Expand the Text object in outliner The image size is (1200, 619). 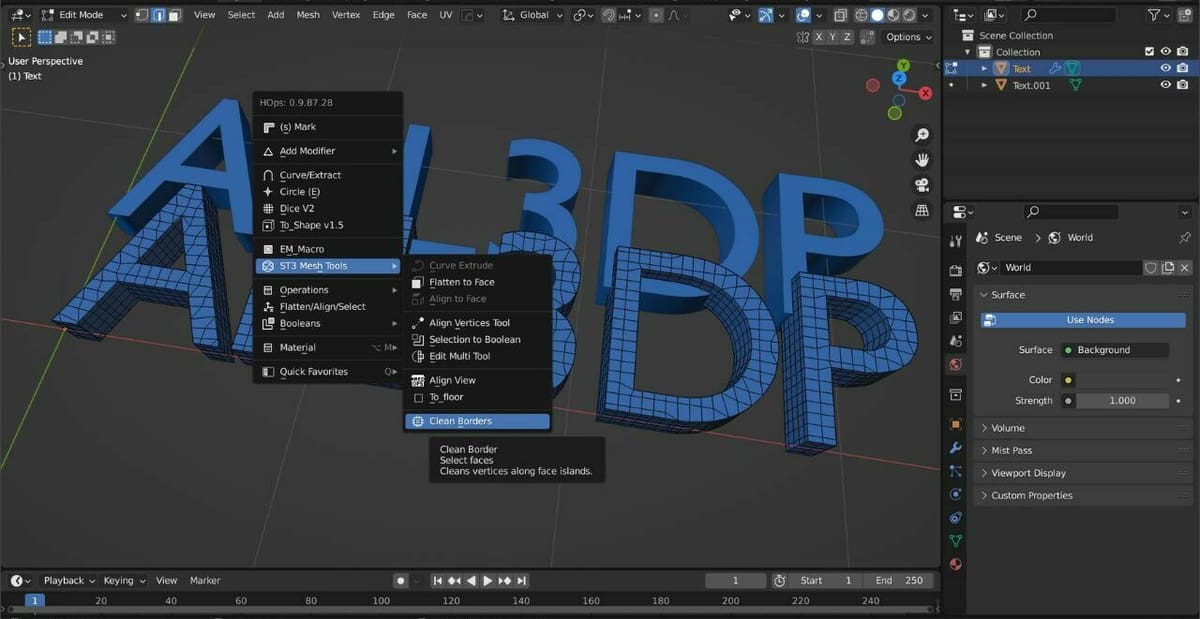[984, 69]
